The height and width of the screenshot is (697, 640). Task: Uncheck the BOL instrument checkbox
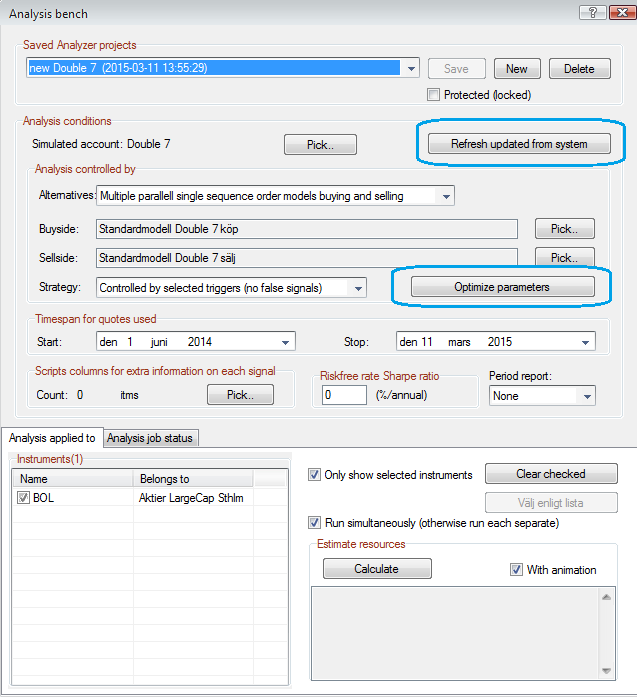23,497
